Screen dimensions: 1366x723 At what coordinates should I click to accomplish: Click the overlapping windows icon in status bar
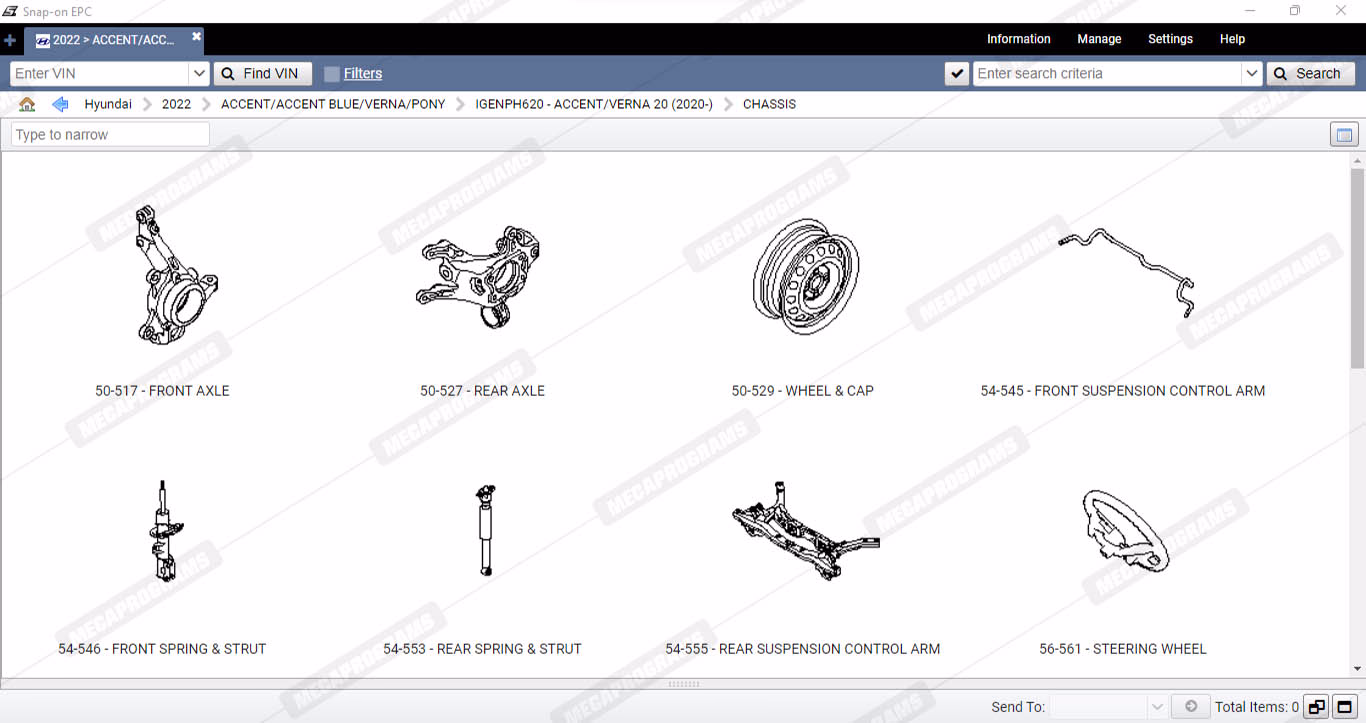click(1316, 707)
